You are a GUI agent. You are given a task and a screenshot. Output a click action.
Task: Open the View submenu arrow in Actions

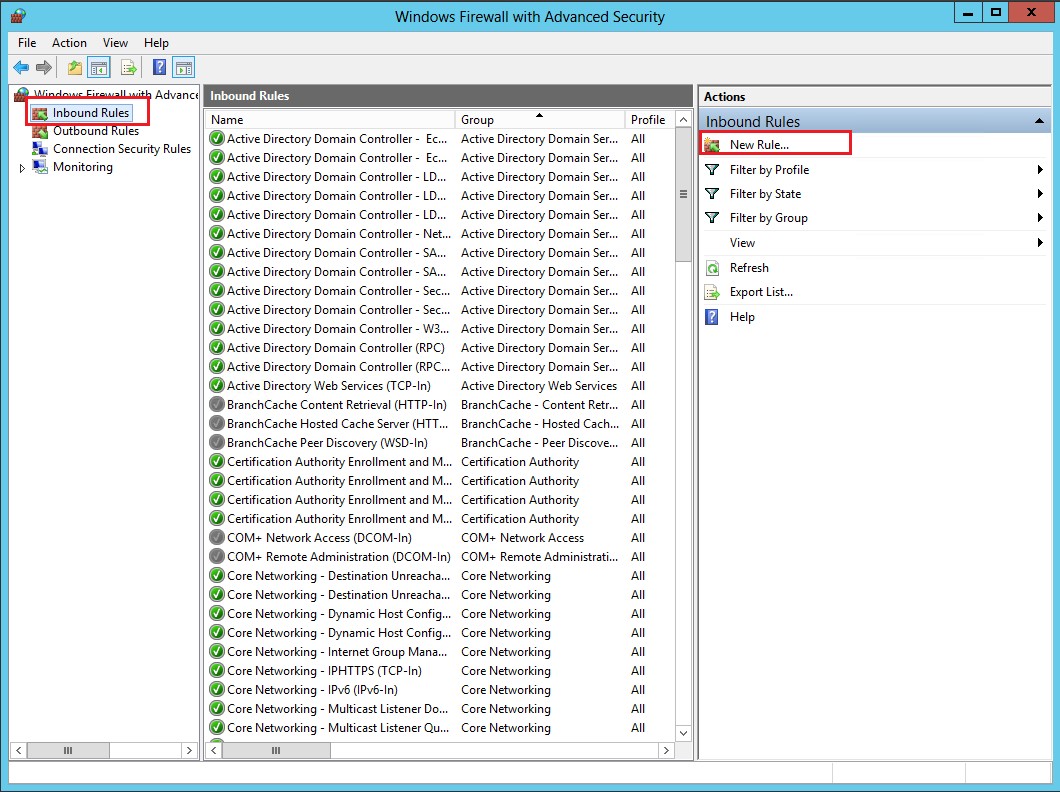click(1040, 243)
